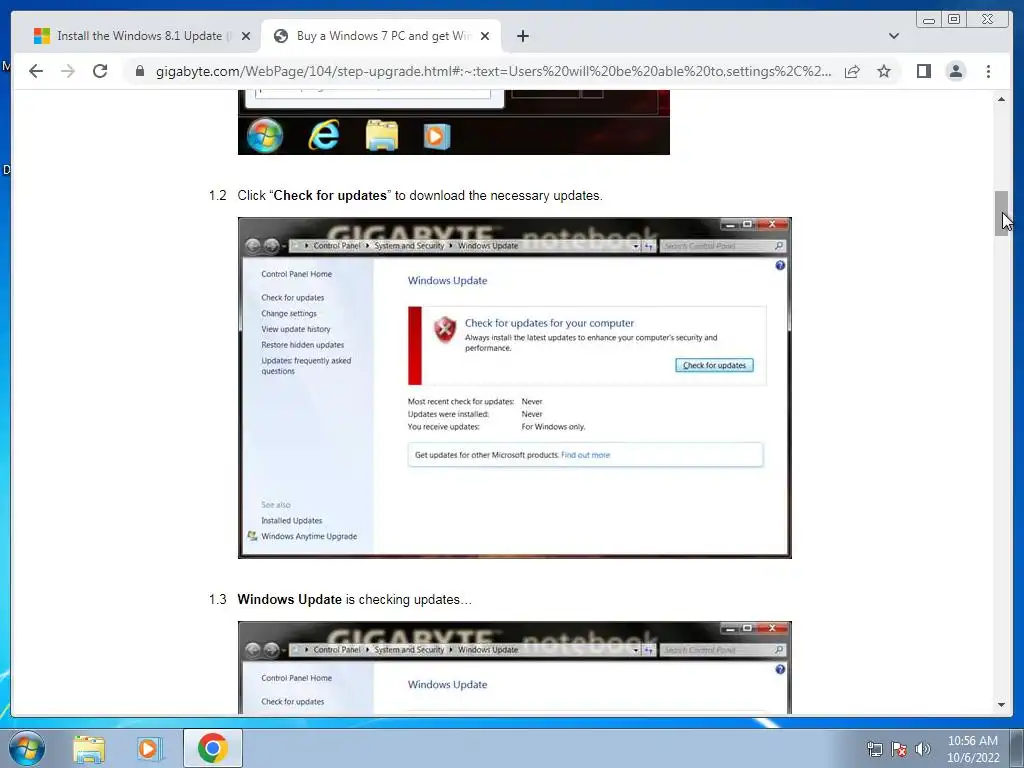
Task: Click the scrollbar up arrow
Action: tap(1001, 99)
